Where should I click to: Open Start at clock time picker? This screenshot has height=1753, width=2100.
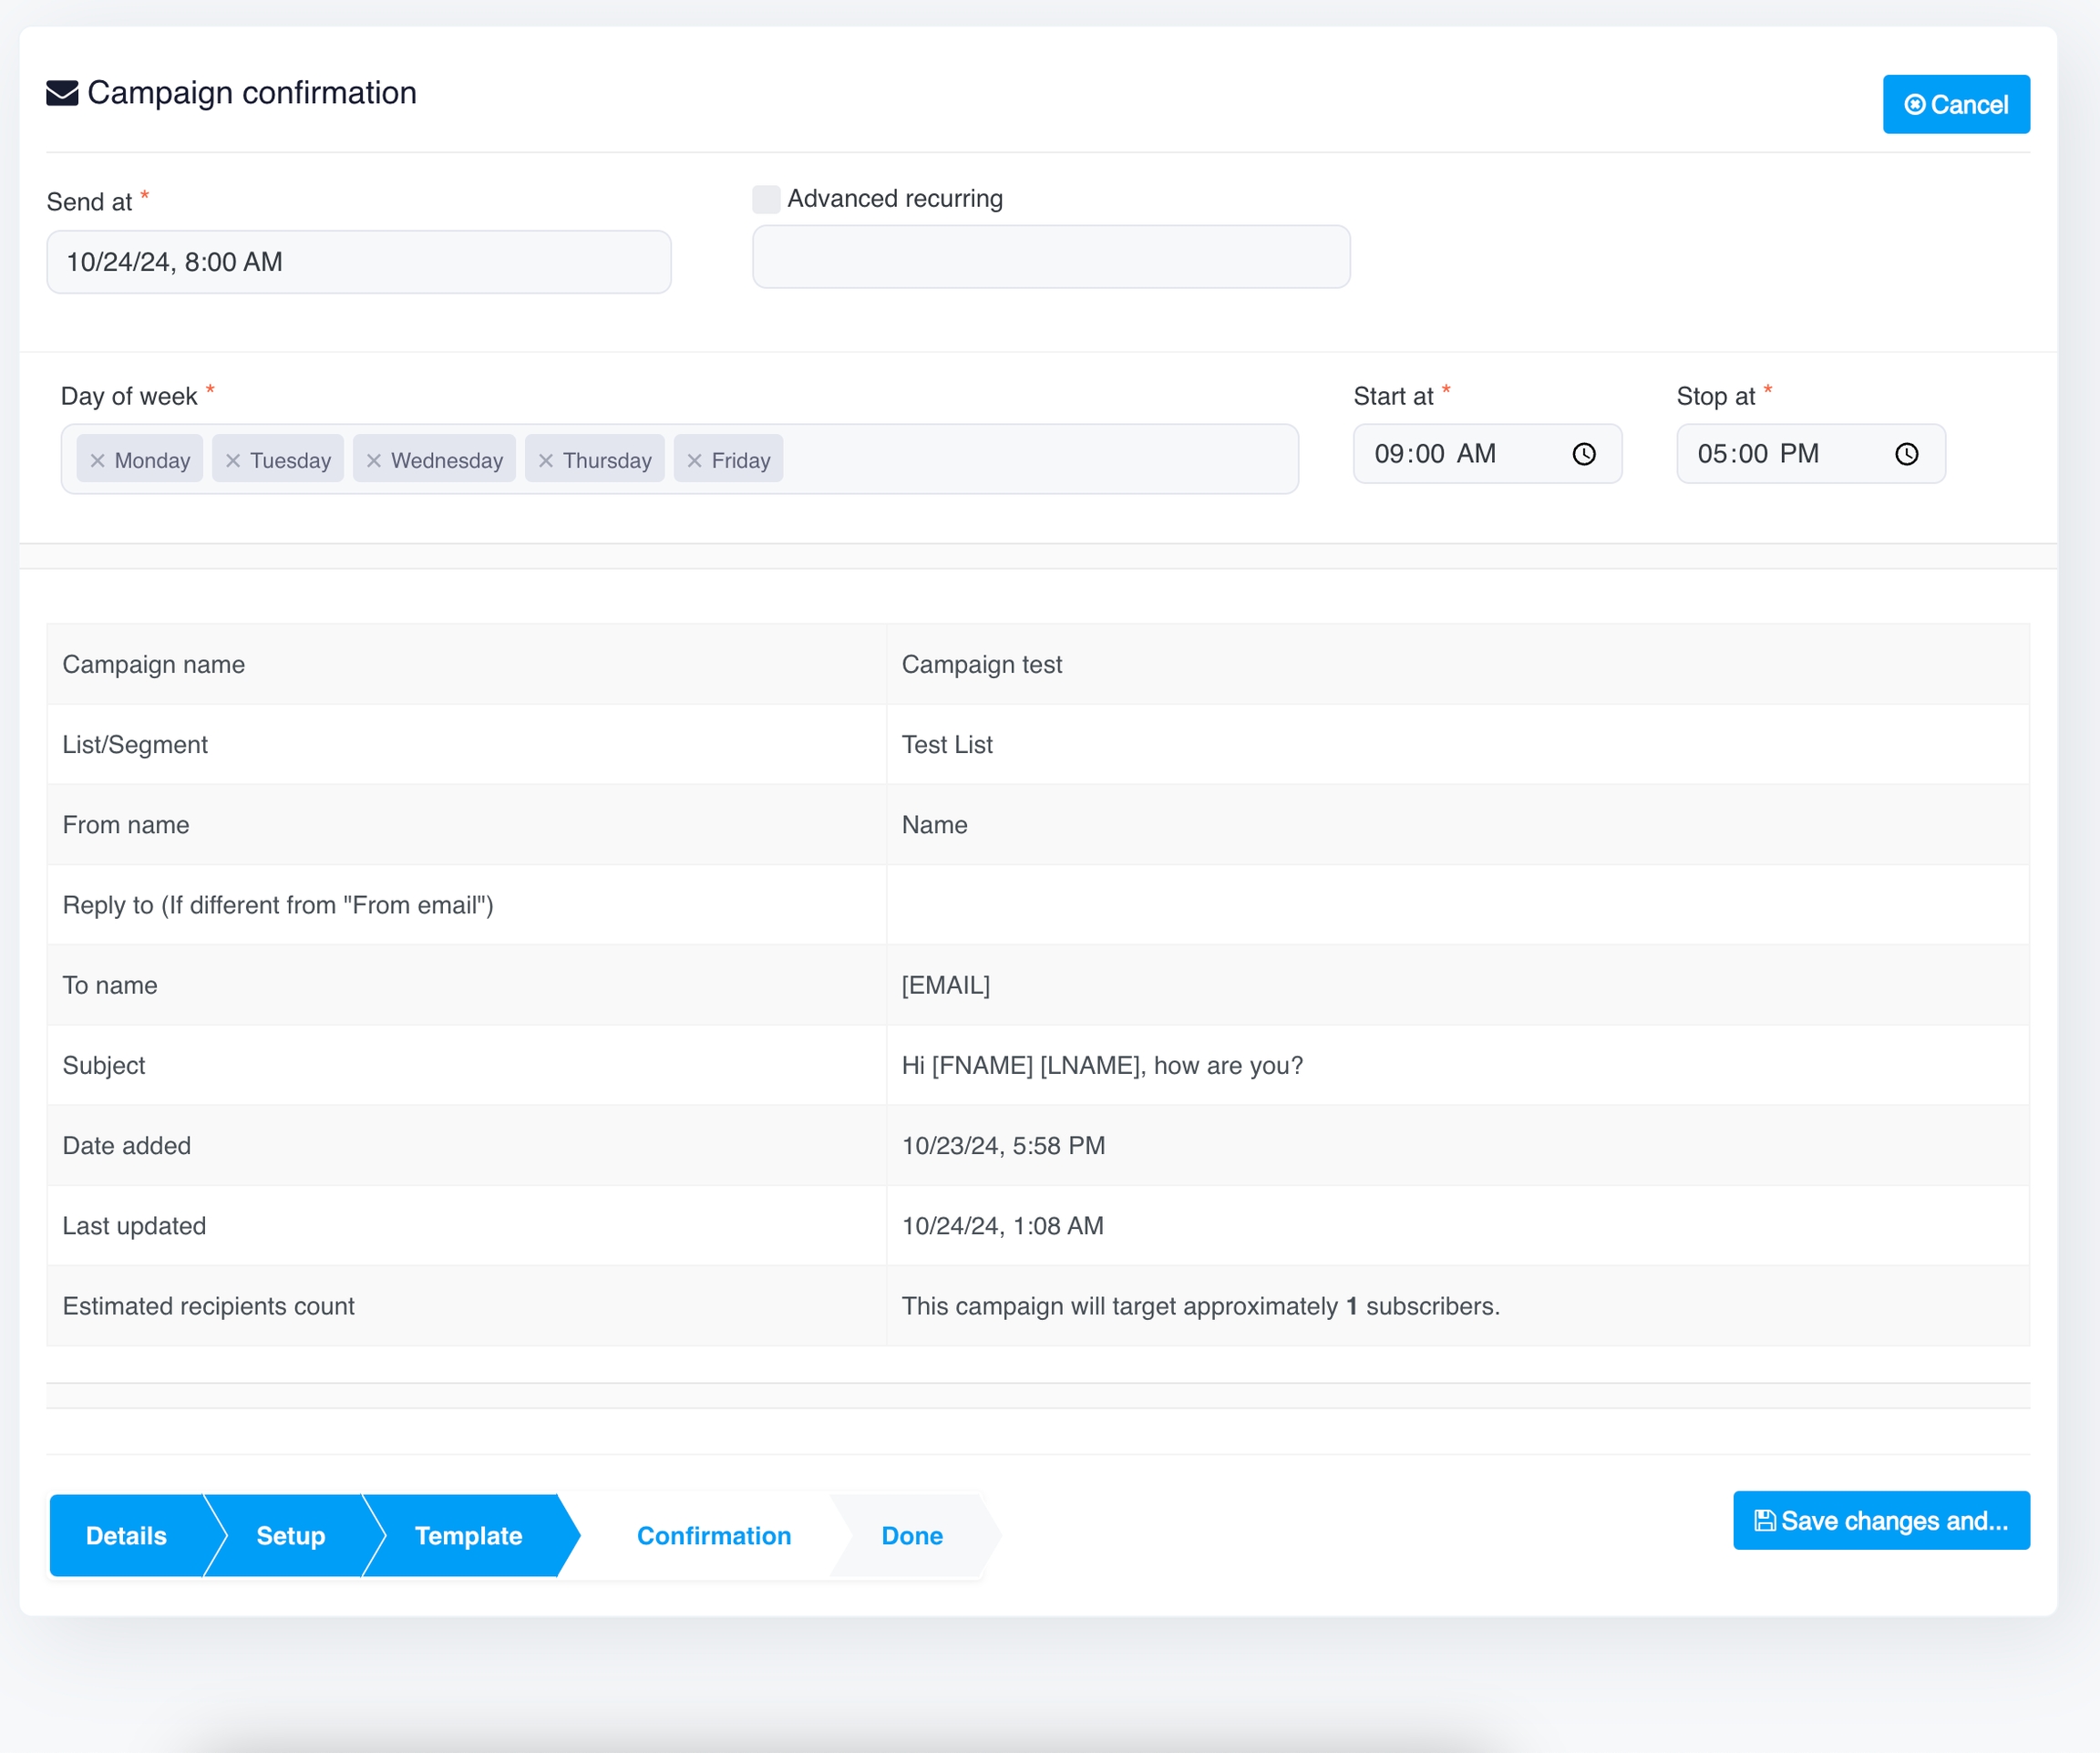[x=1583, y=454]
